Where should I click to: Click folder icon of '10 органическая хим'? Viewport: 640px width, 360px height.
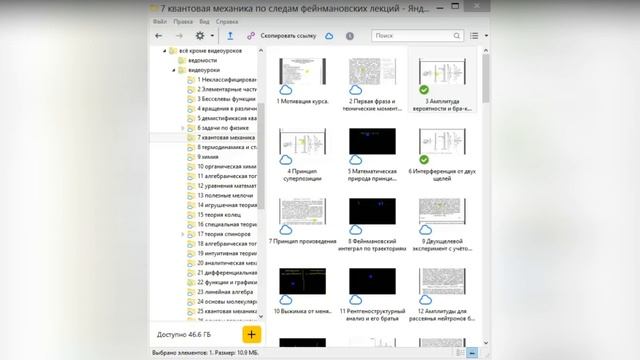[191, 167]
